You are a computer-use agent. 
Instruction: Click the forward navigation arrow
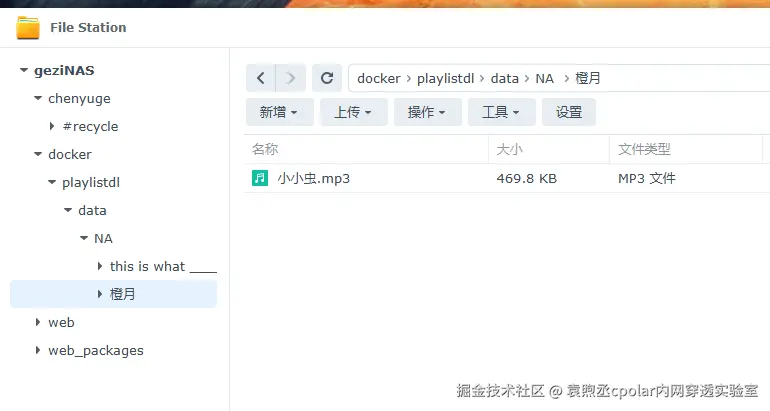291,78
